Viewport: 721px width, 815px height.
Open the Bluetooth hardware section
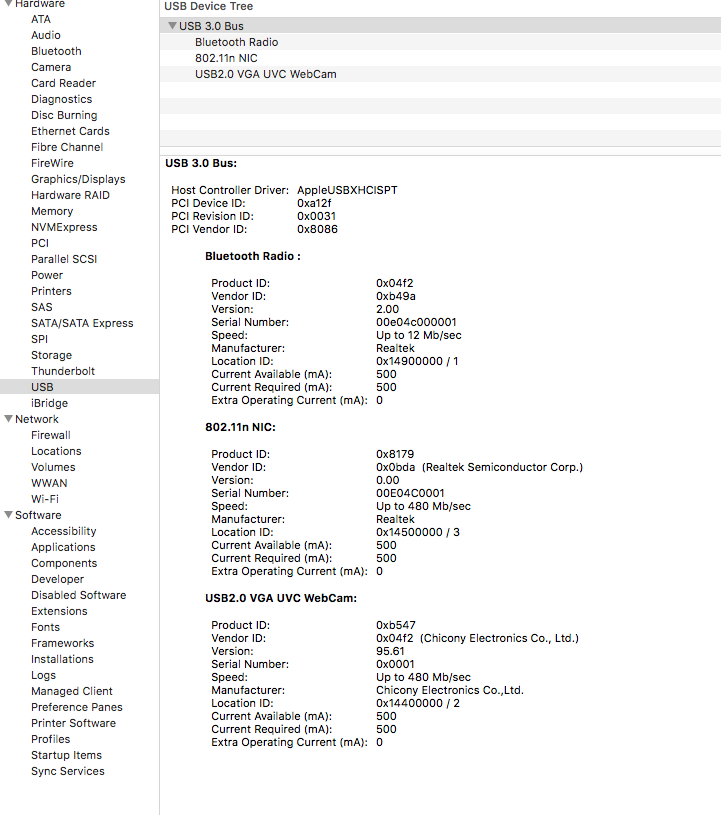[56, 51]
